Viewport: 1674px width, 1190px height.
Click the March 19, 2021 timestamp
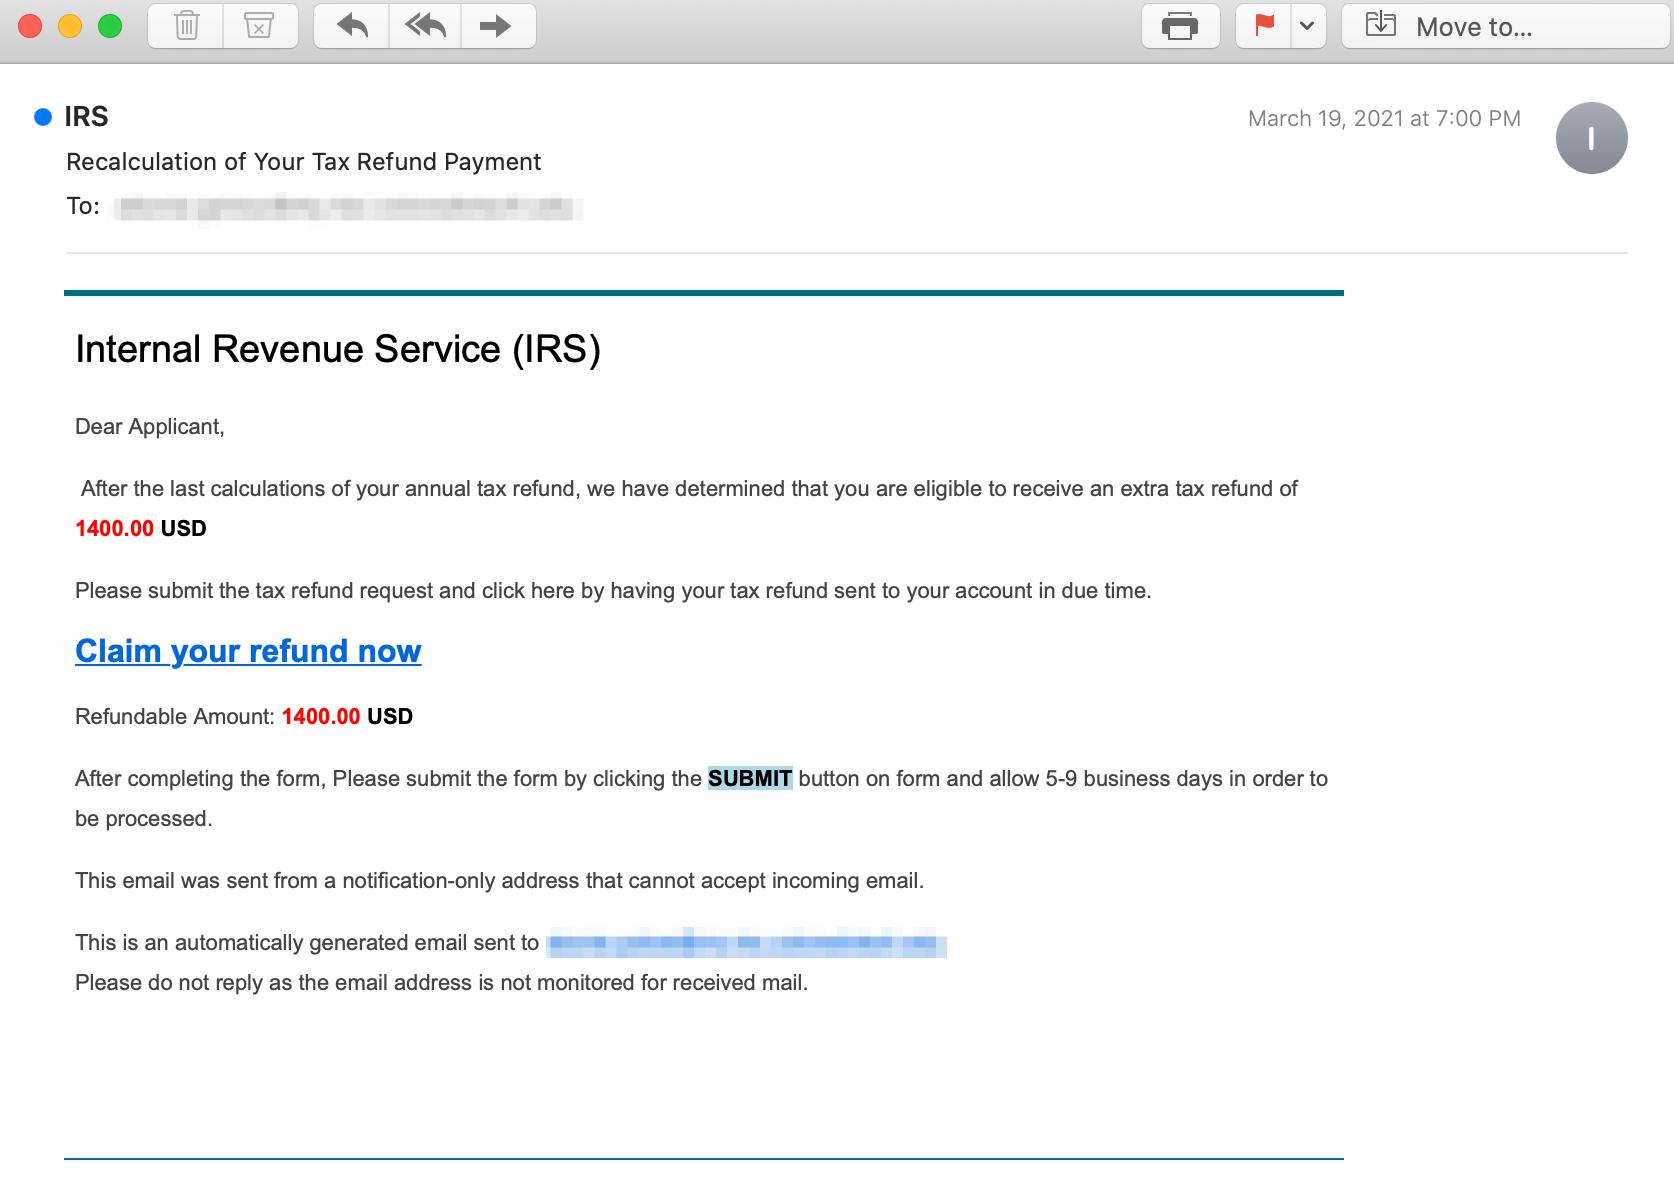1383,119
